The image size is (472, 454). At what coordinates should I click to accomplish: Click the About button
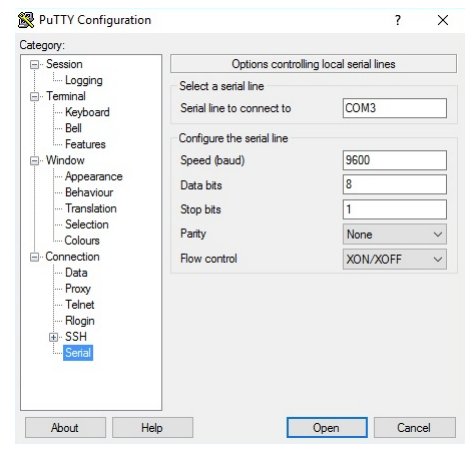65,428
